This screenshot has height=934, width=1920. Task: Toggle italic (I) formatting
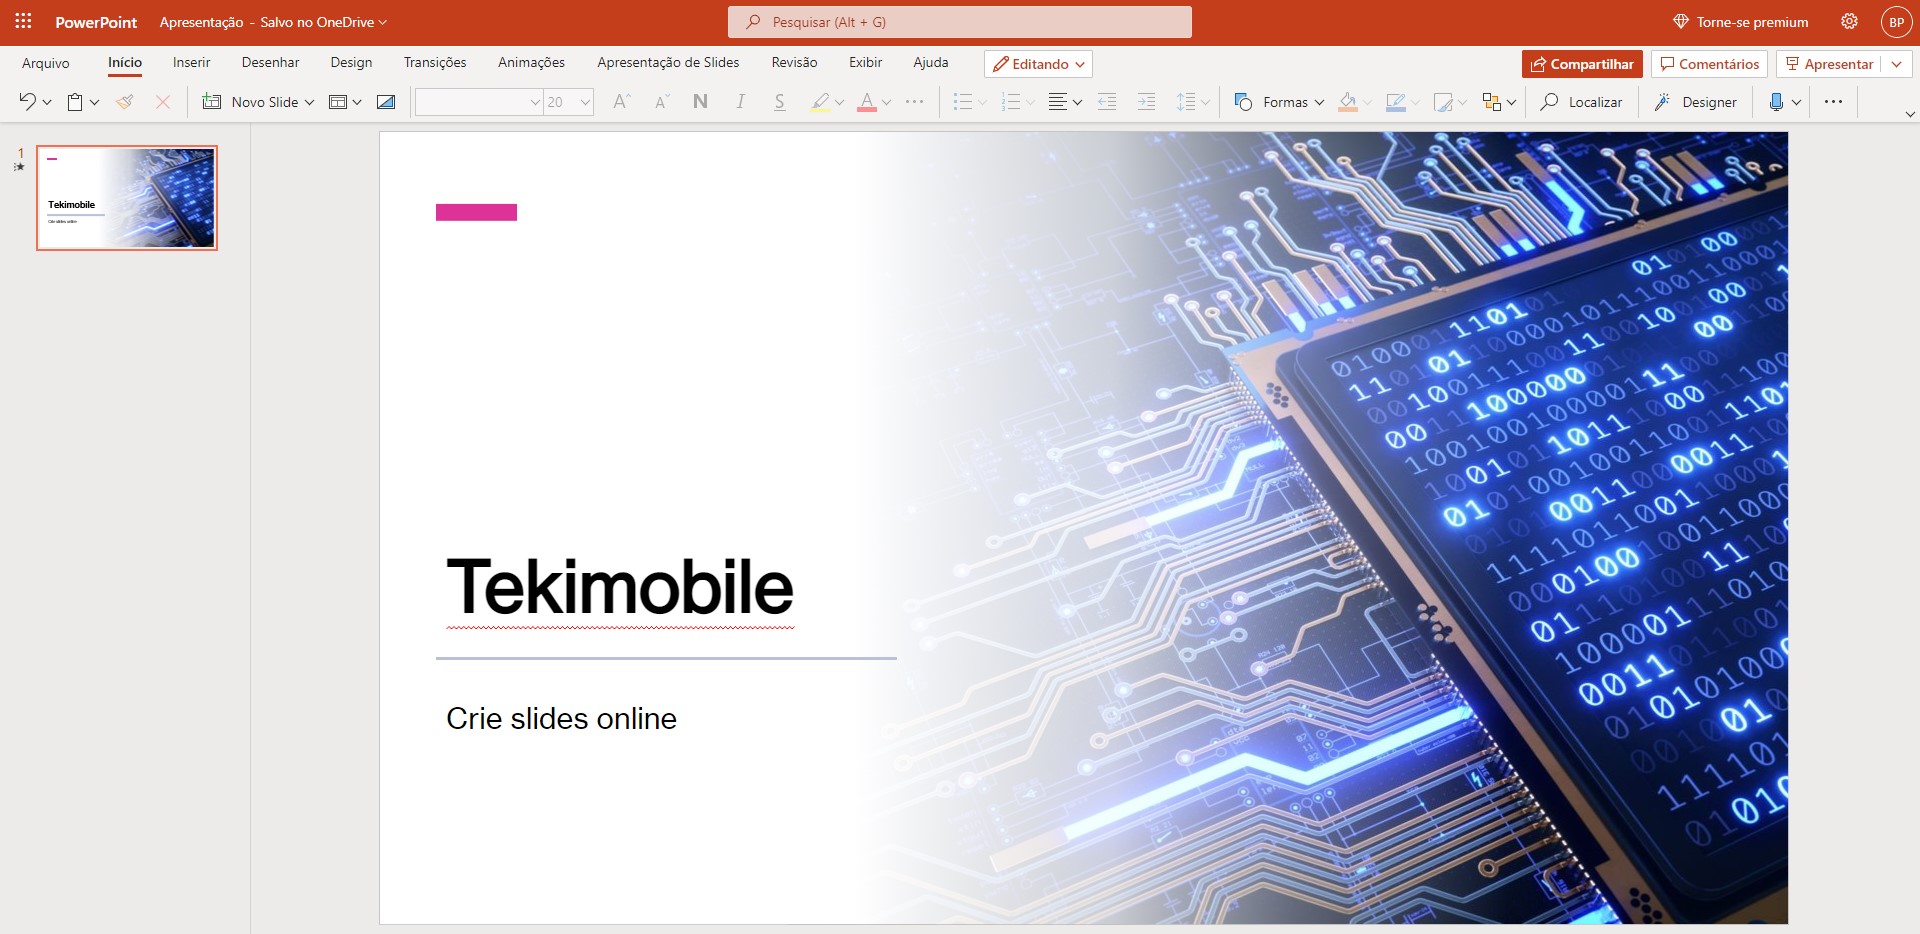(740, 101)
